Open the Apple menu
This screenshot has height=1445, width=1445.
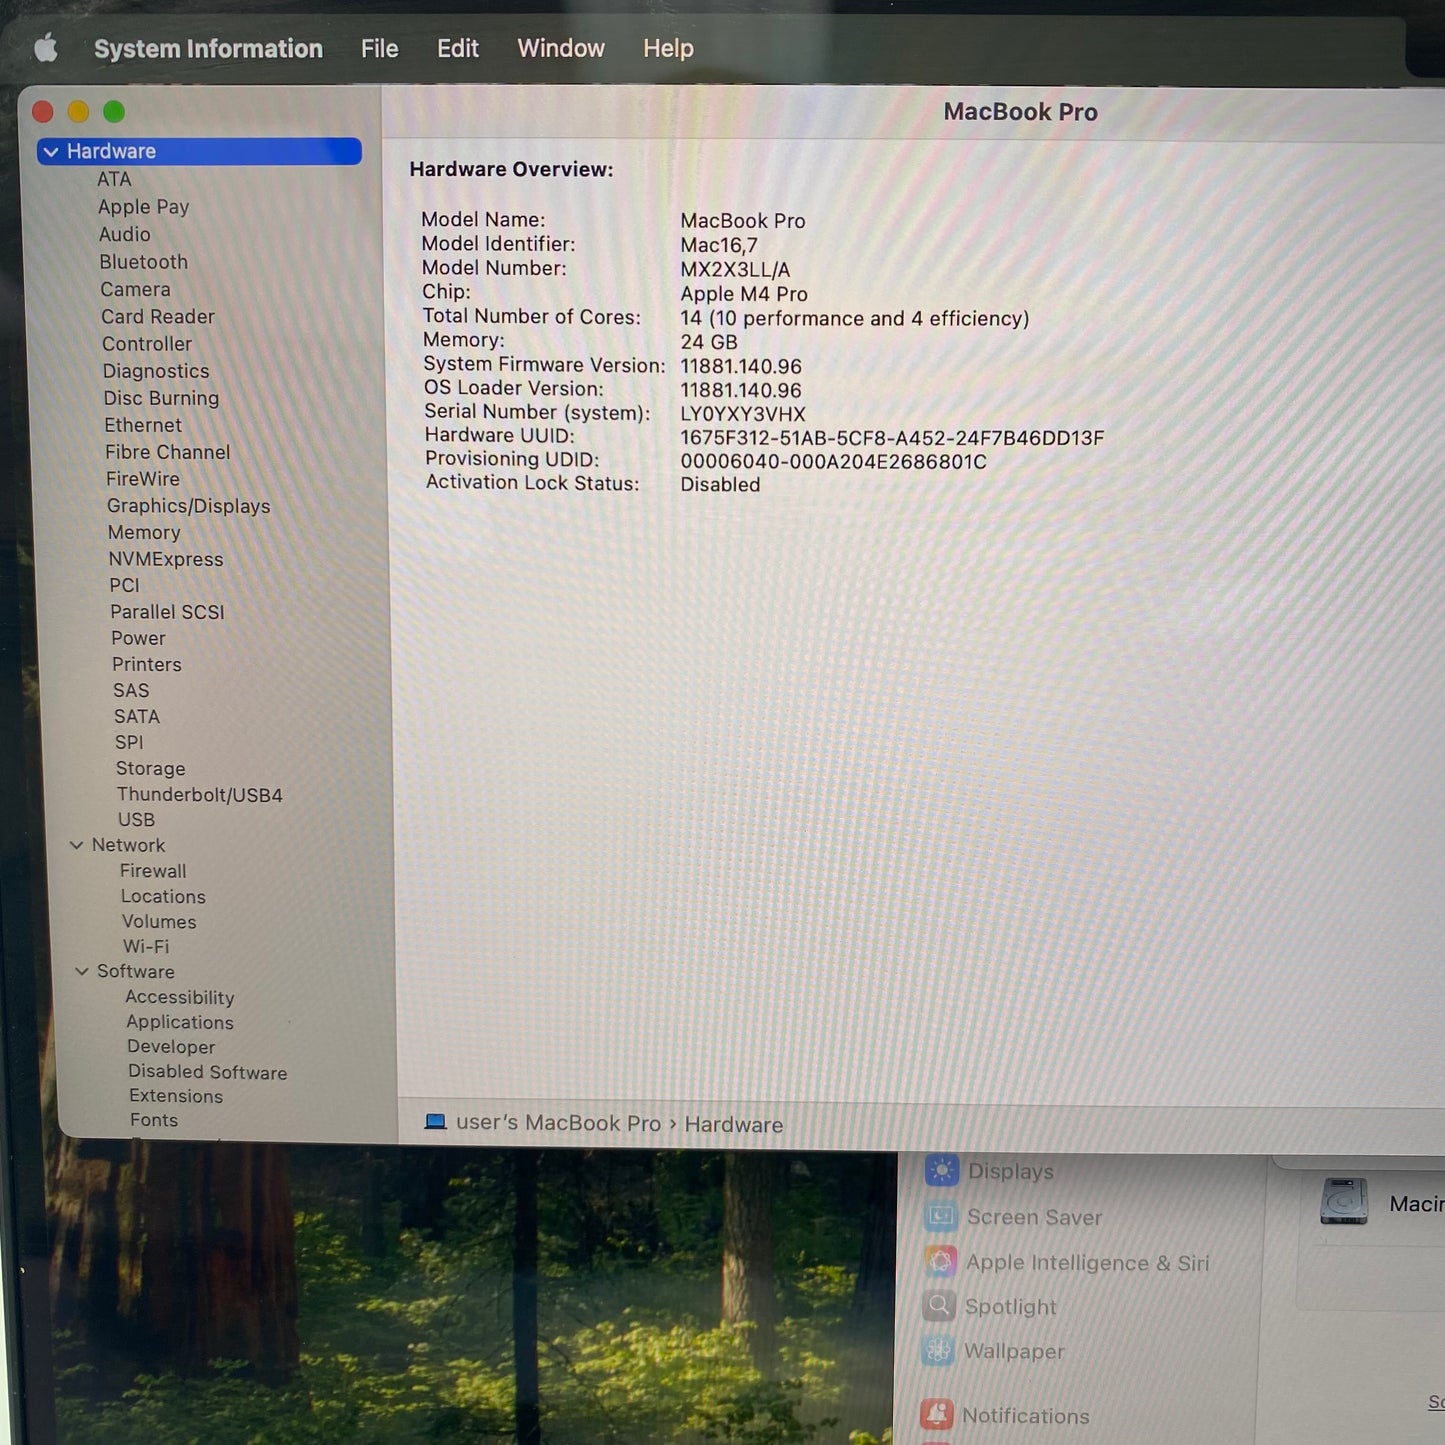(46, 47)
